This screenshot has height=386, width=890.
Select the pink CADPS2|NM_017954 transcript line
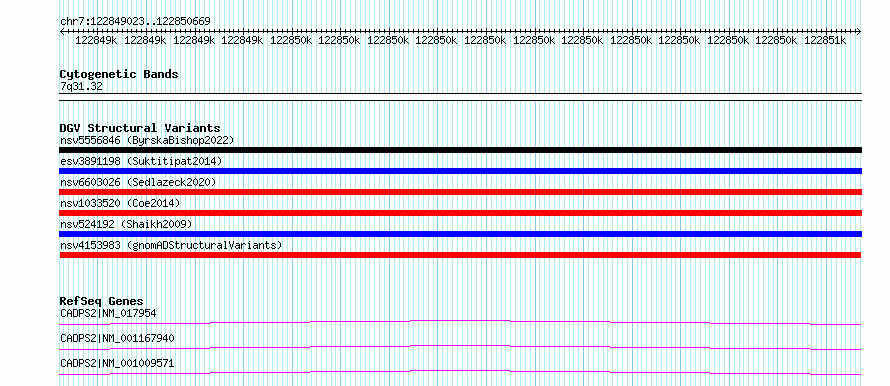tap(460, 322)
